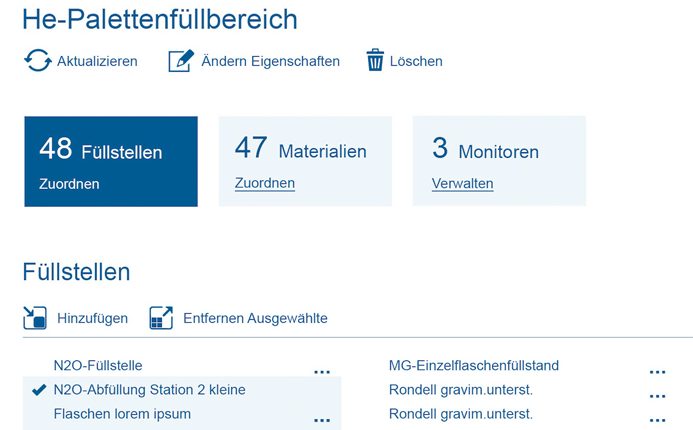Select the 3 Monitoren tile

coord(499,161)
